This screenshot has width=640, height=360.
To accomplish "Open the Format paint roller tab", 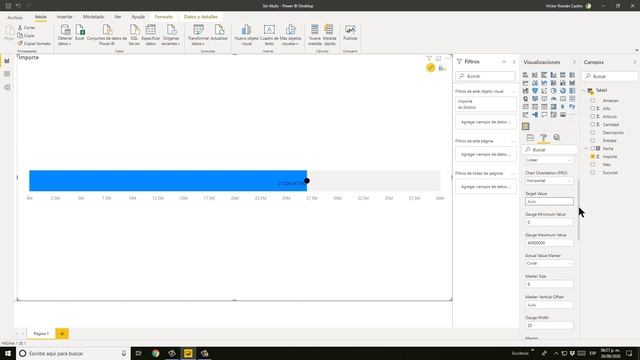I will 543,138.
